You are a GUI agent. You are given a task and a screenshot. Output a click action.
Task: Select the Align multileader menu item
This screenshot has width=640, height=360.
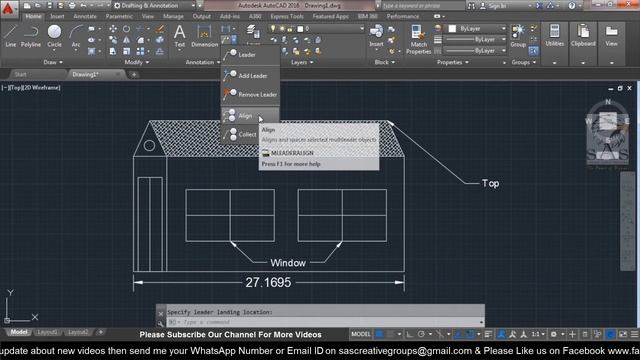click(x=250, y=116)
